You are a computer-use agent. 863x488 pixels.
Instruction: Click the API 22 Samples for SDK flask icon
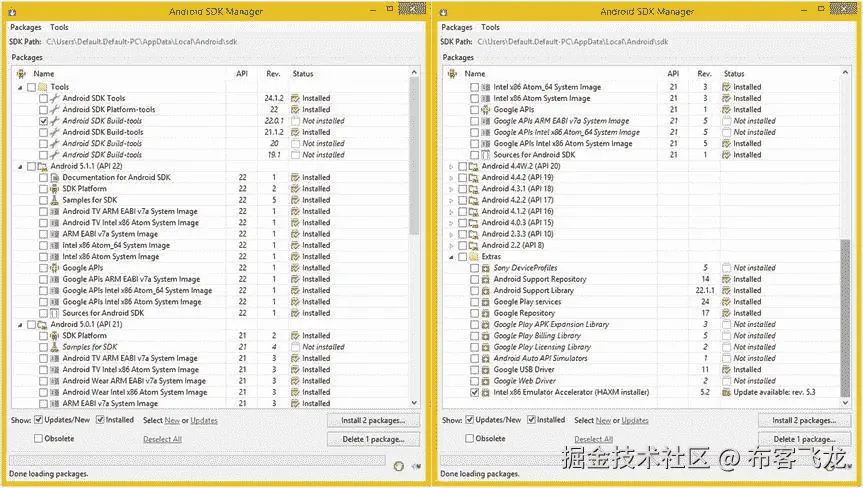pyautogui.click(x=54, y=200)
